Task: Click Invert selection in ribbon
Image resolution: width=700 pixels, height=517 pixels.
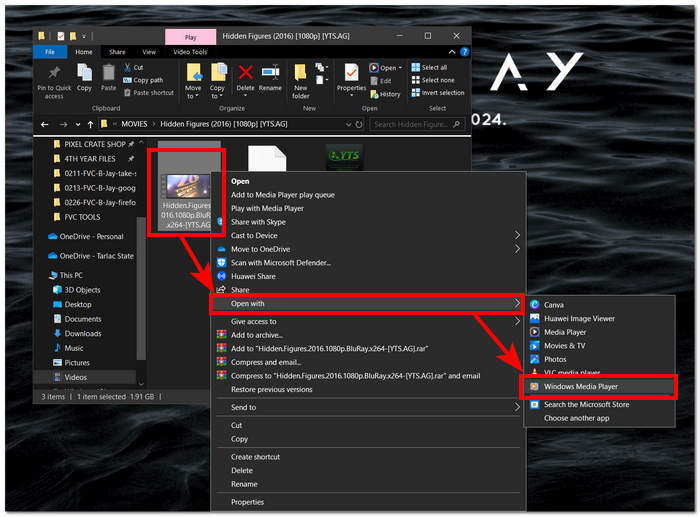Action: pos(438,93)
